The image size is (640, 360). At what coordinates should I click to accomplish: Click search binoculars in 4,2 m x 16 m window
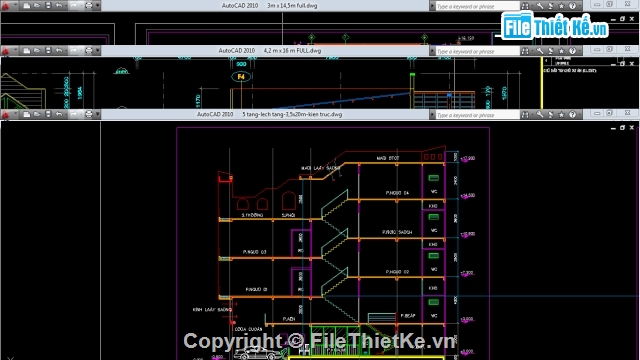(525, 51)
